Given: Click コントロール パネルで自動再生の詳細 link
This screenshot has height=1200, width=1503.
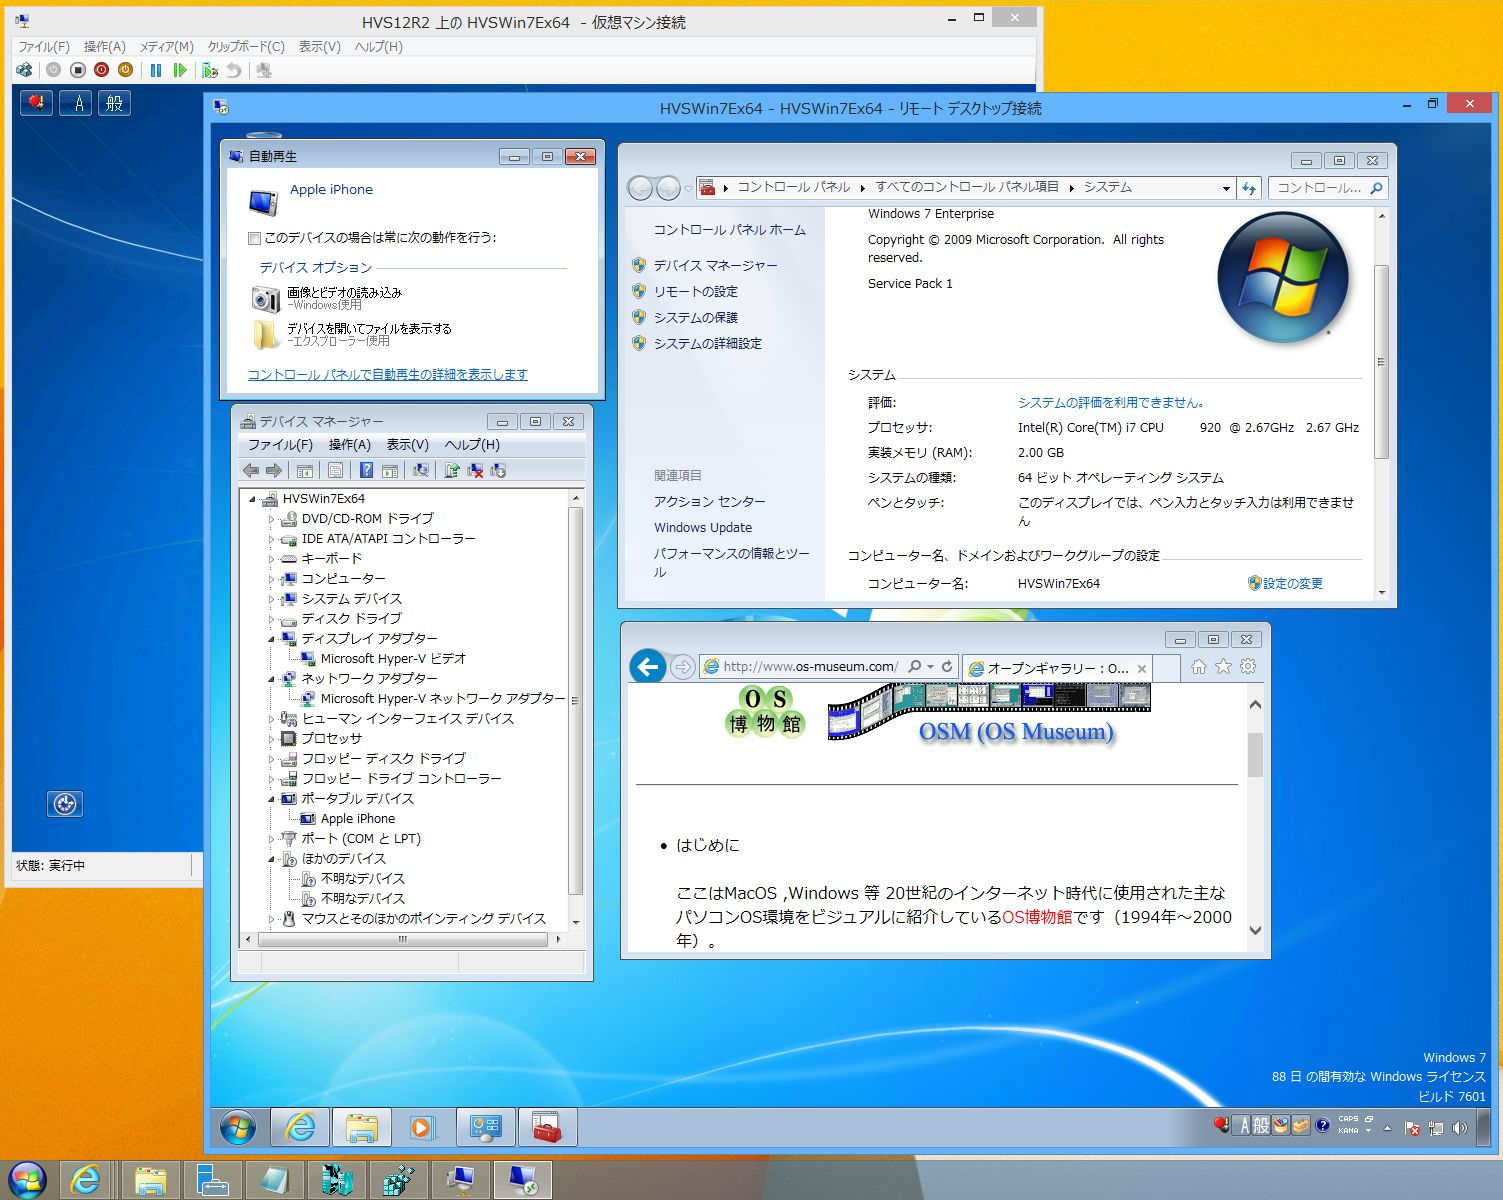Looking at the screenshot, I should tap(387, 375).
